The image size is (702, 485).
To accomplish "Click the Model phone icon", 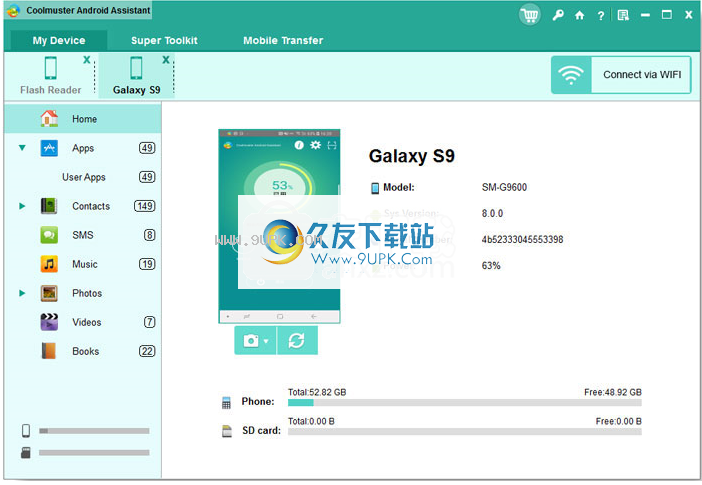I will click(x=375, y=188).
